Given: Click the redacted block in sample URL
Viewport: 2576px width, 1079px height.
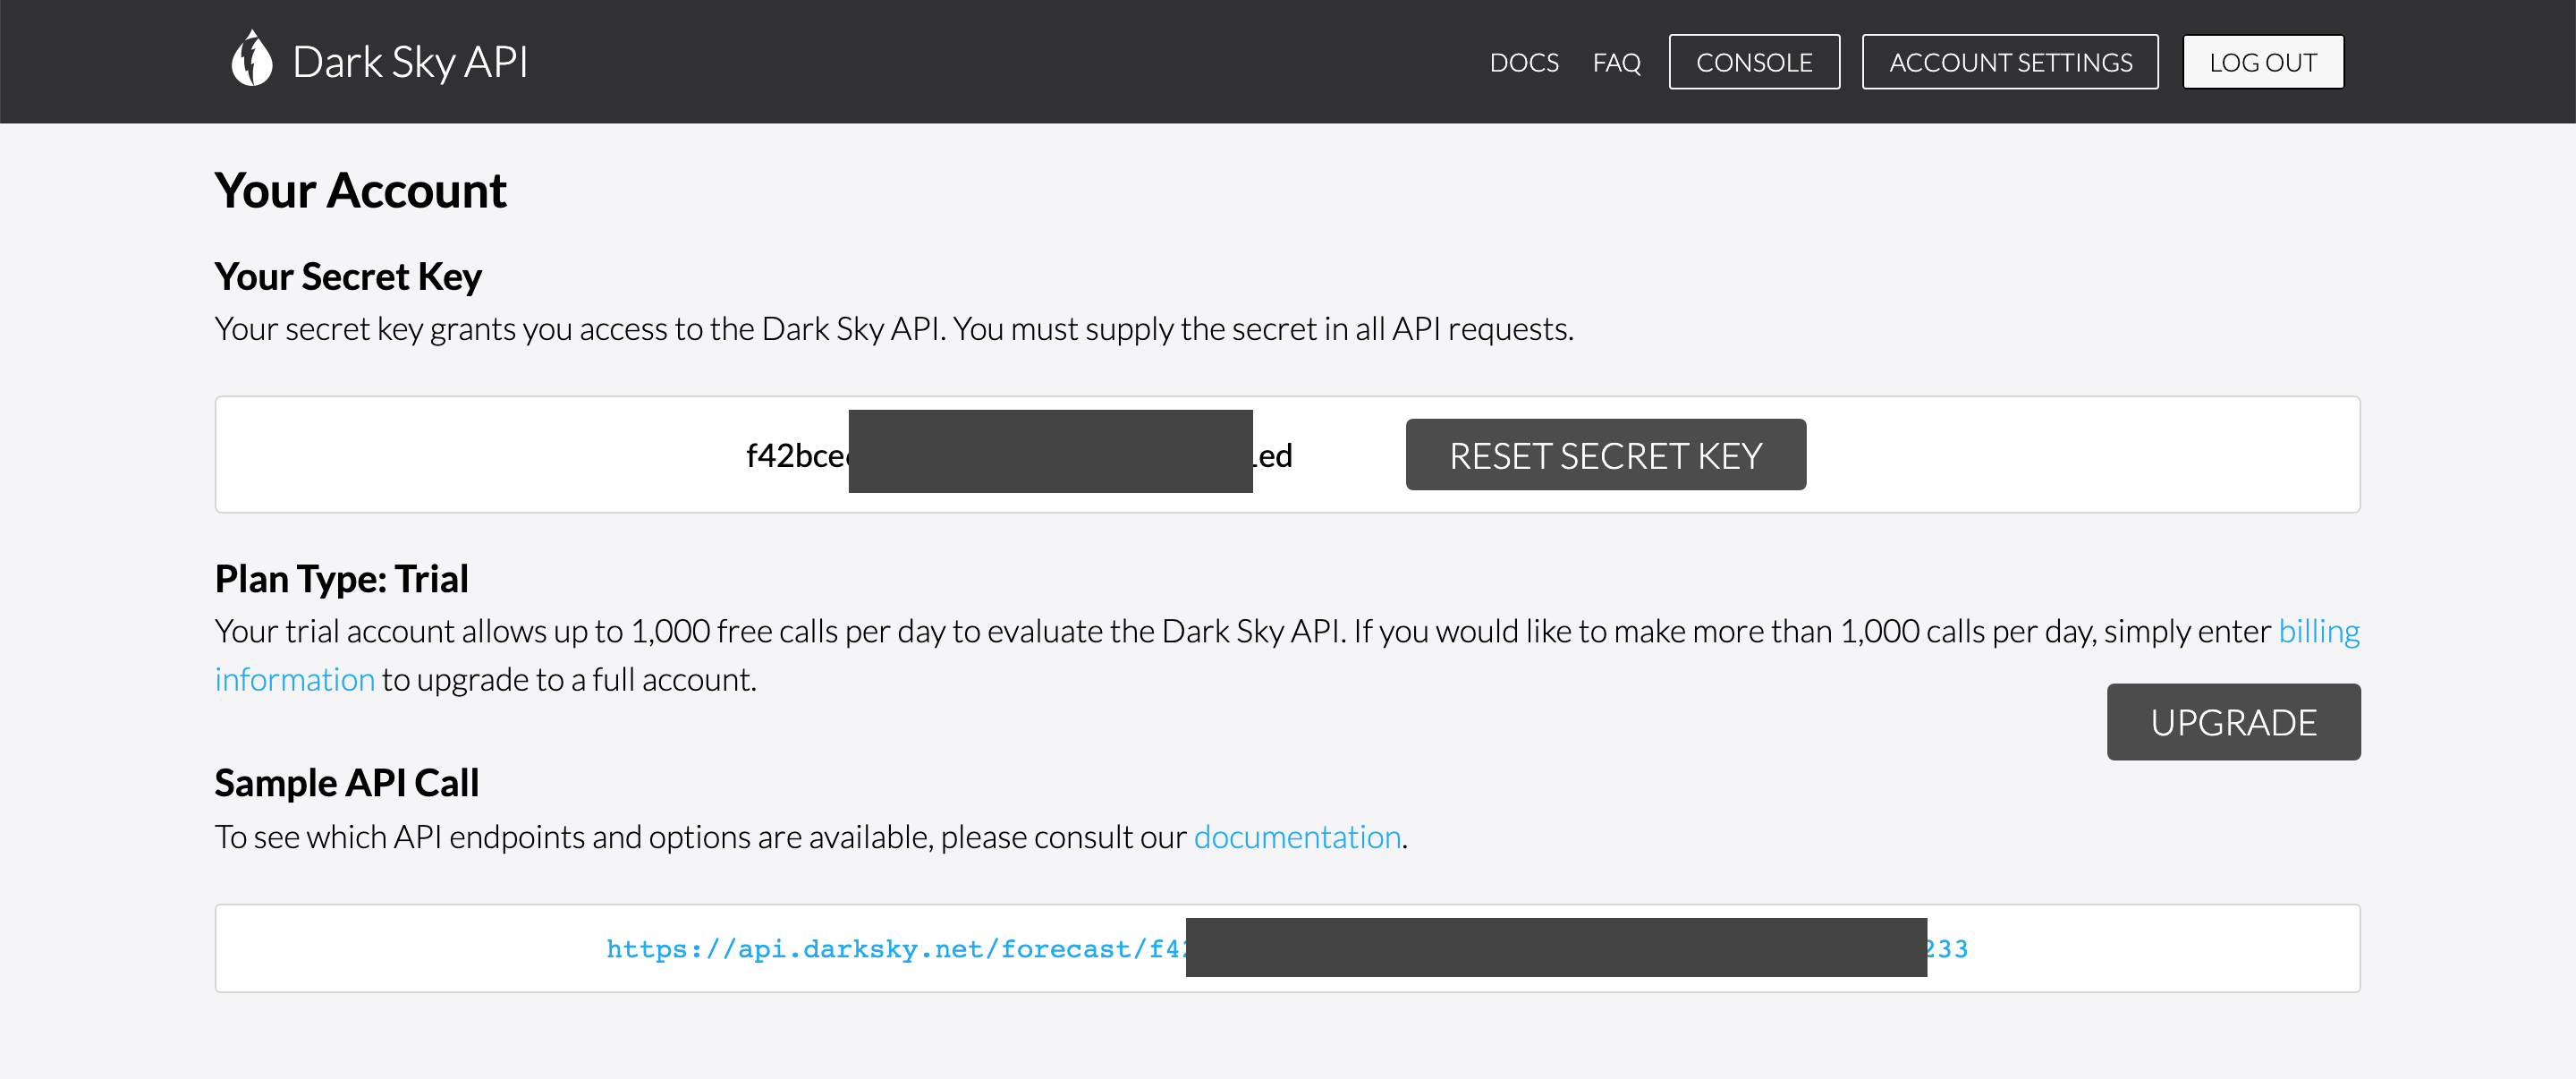Looking at the screenshot, I should click(x=1555, y=947).
